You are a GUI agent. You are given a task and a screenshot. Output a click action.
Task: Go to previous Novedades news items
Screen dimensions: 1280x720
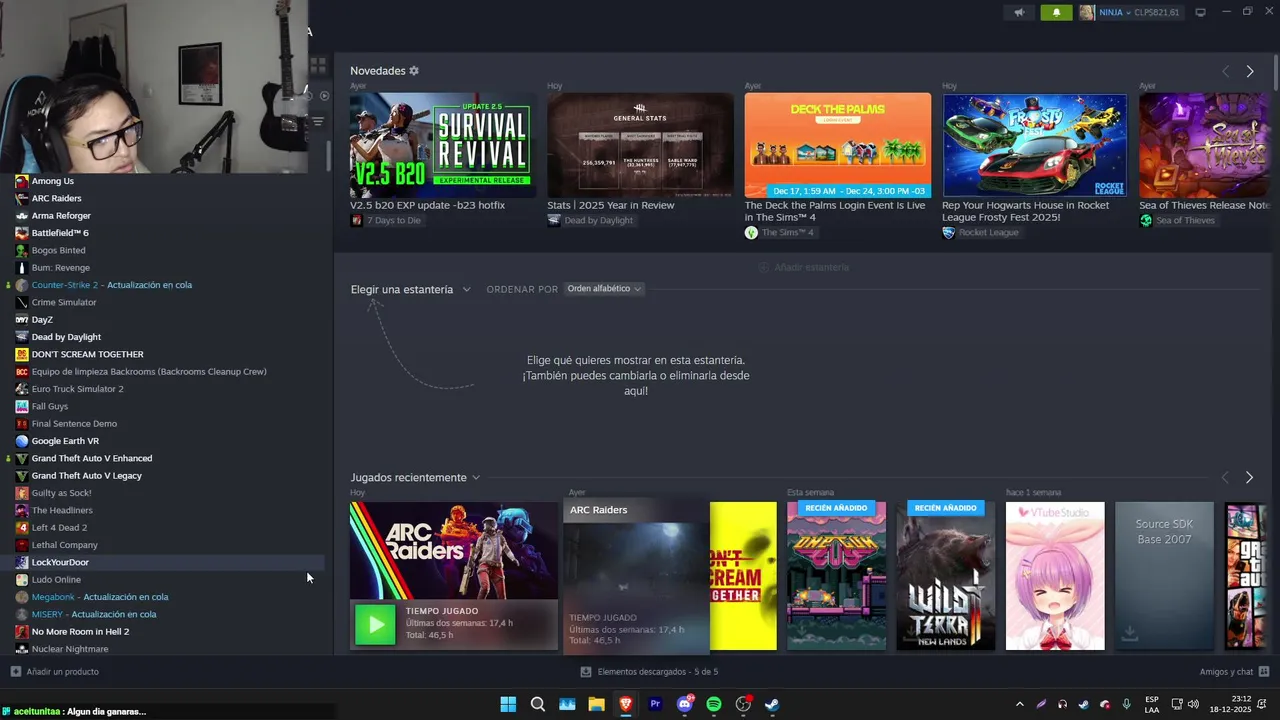[x=1225, y=71]
